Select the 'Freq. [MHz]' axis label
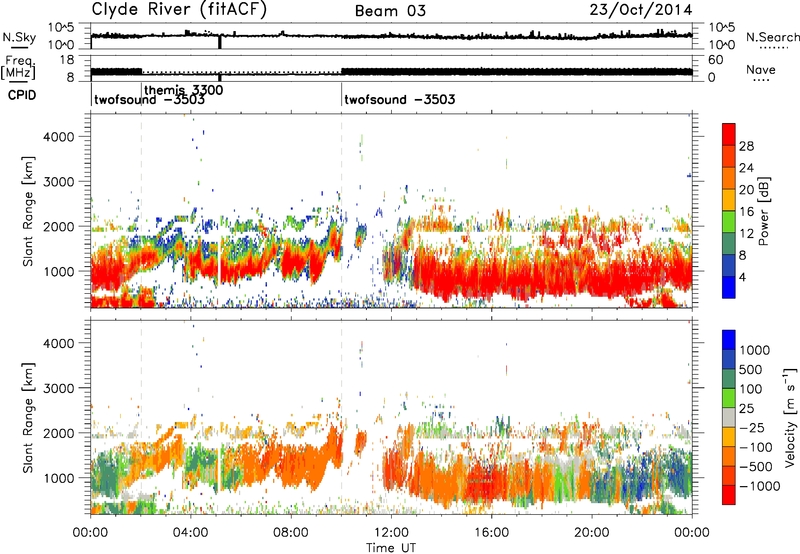The height and width of the screenshot is (554, 800). click(18, 67)
